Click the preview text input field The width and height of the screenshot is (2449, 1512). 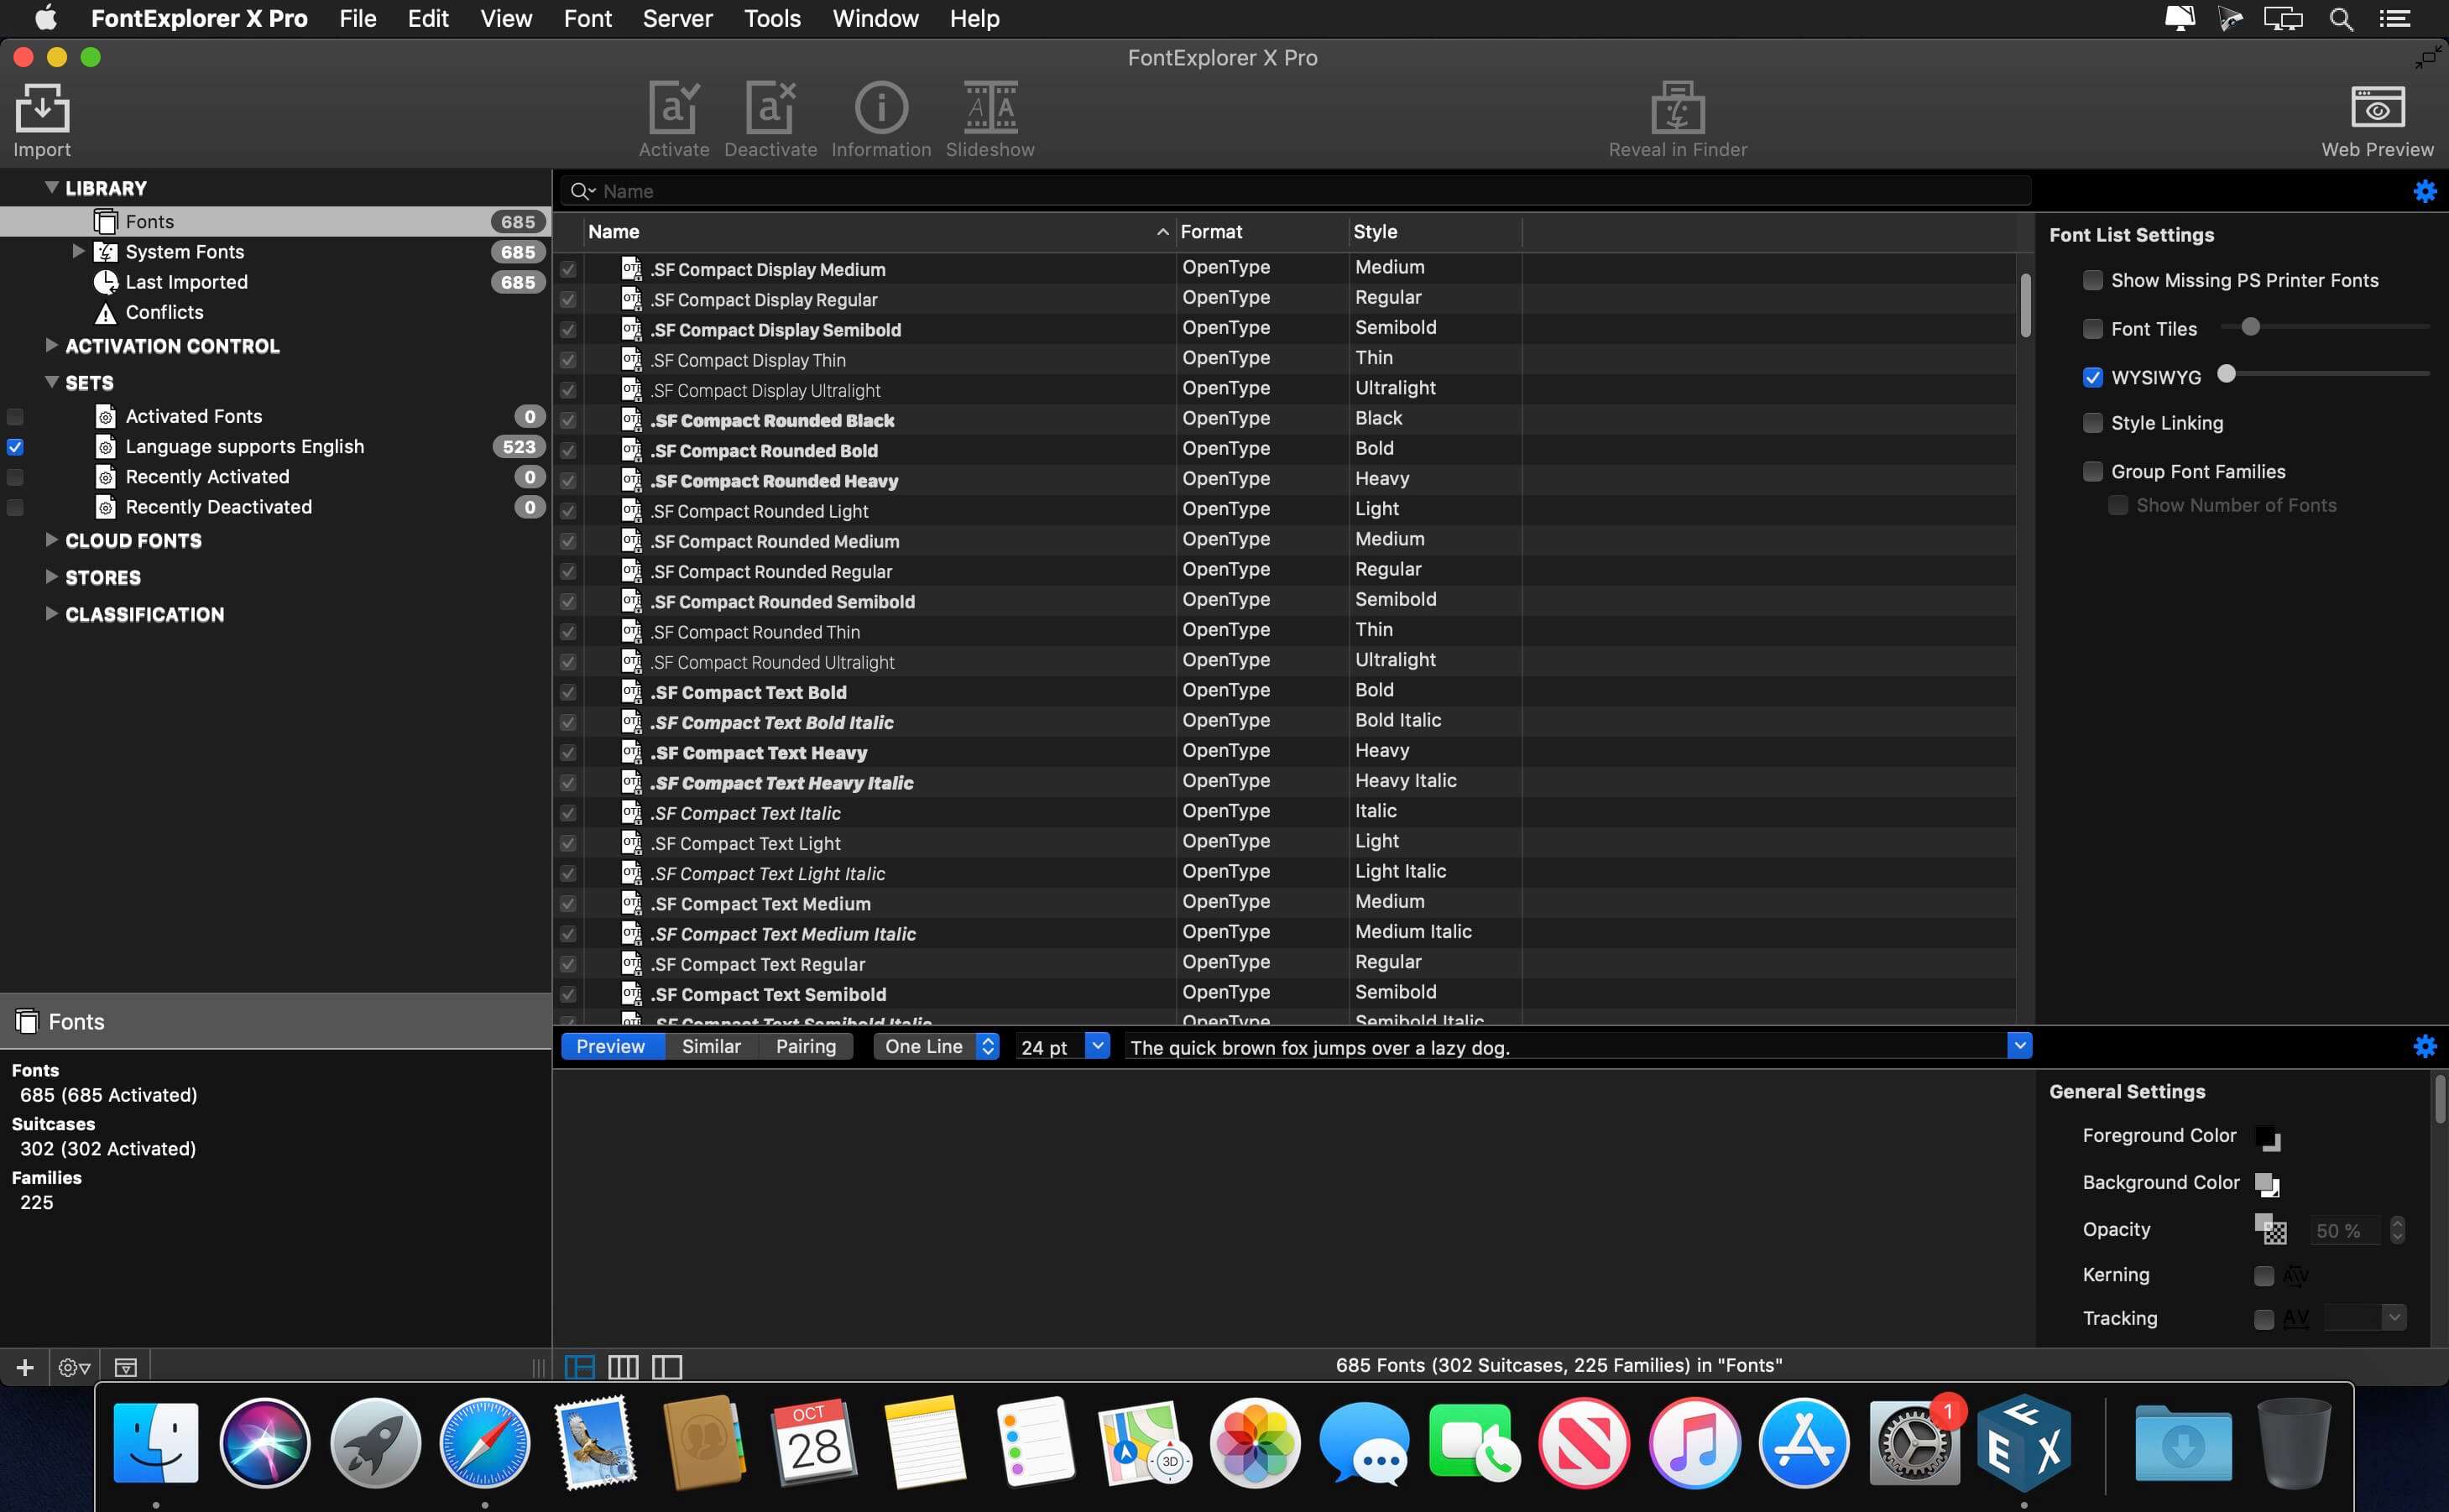tap(1569, 1045)
